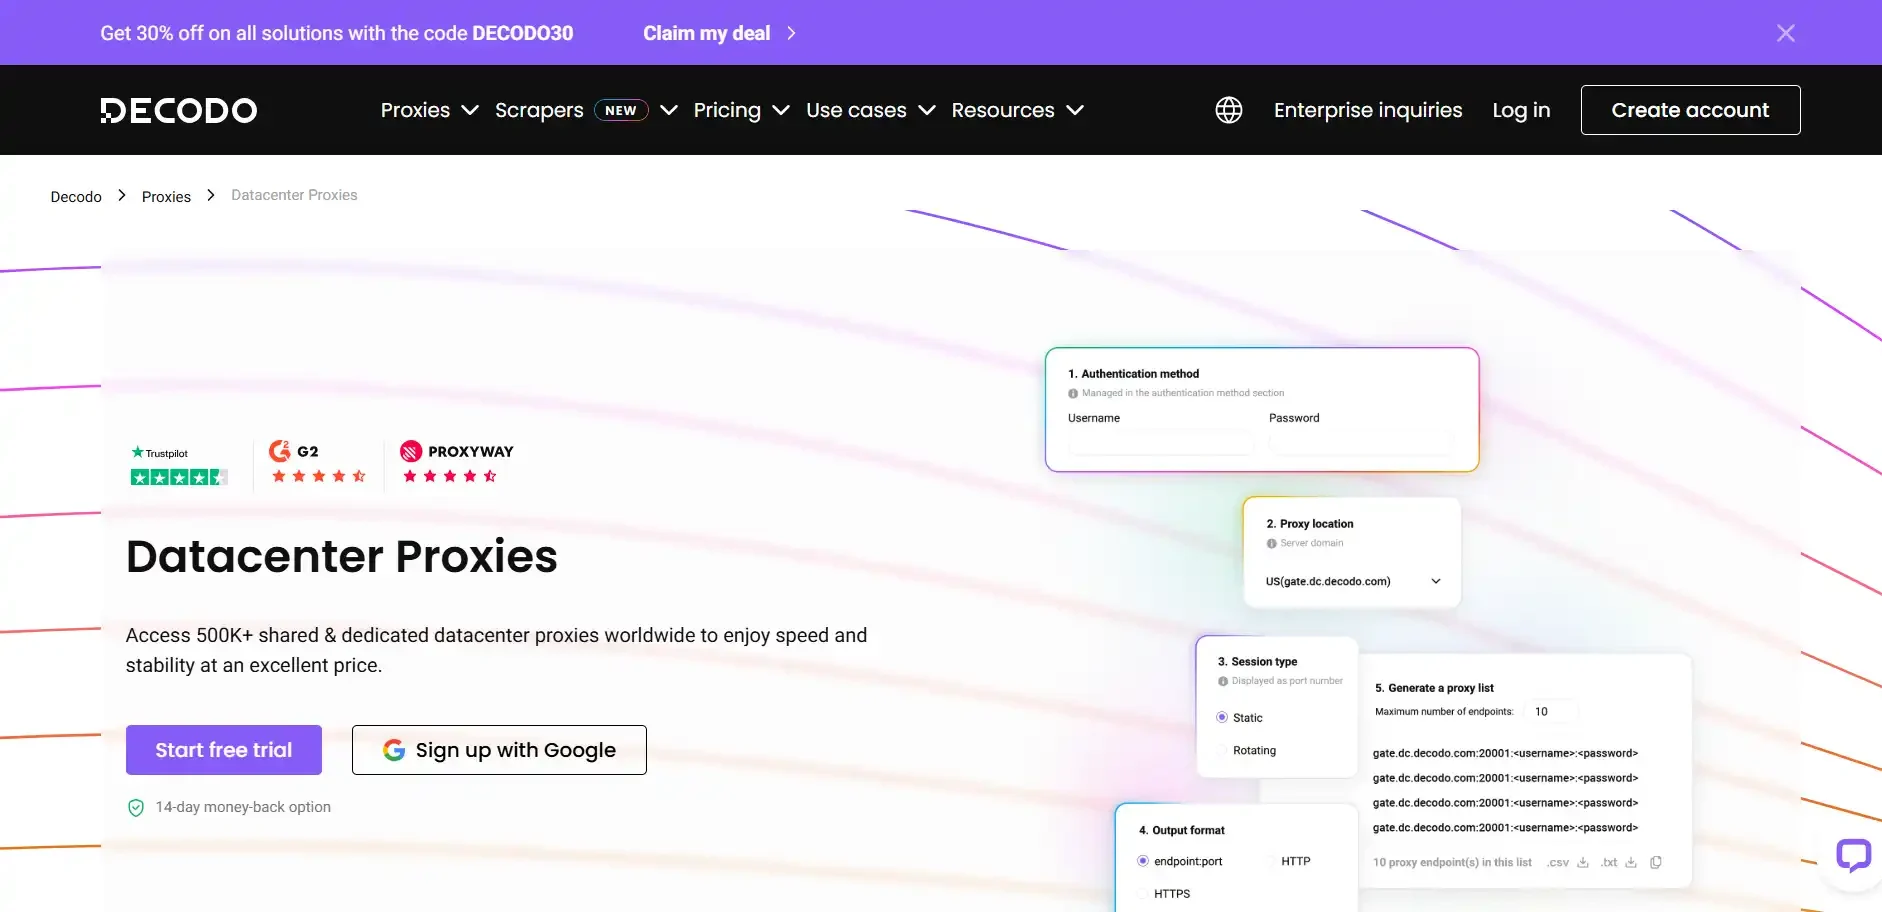Click Log in
The height and width of the screenshot is (912, 1882).
click(1521, 110)
